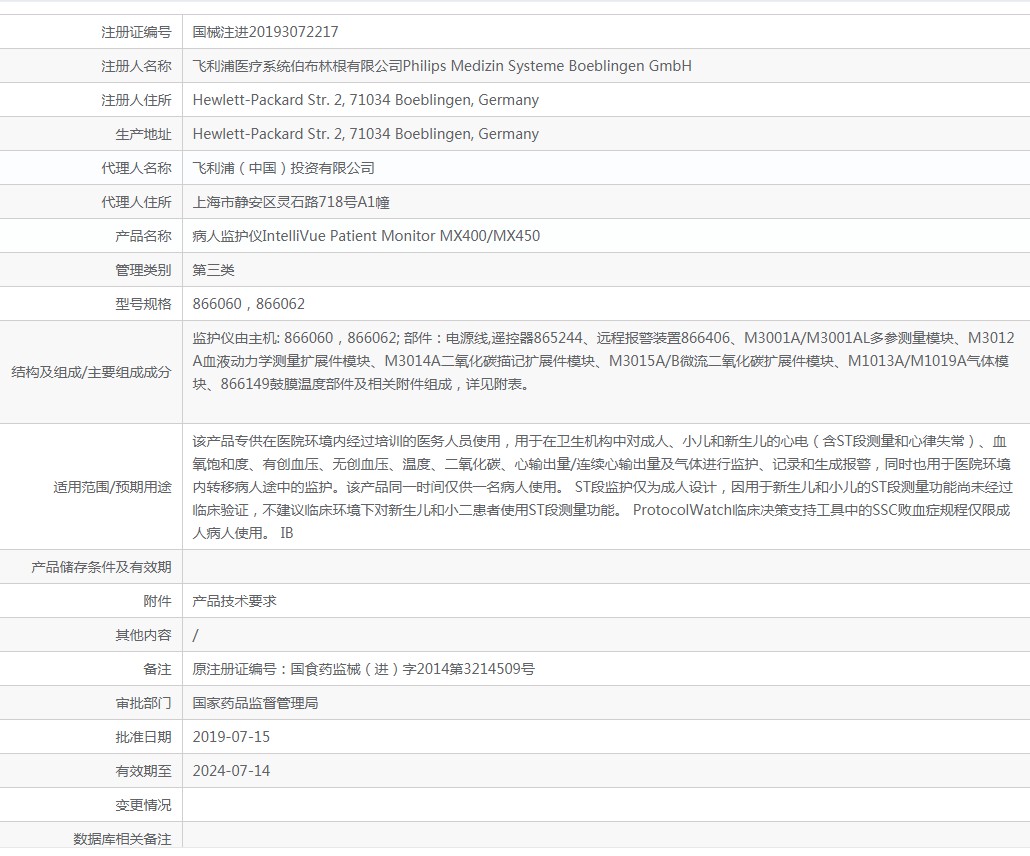Click the product name IntelliVue Patient Monitor MX400/MX450

point(401,236)
